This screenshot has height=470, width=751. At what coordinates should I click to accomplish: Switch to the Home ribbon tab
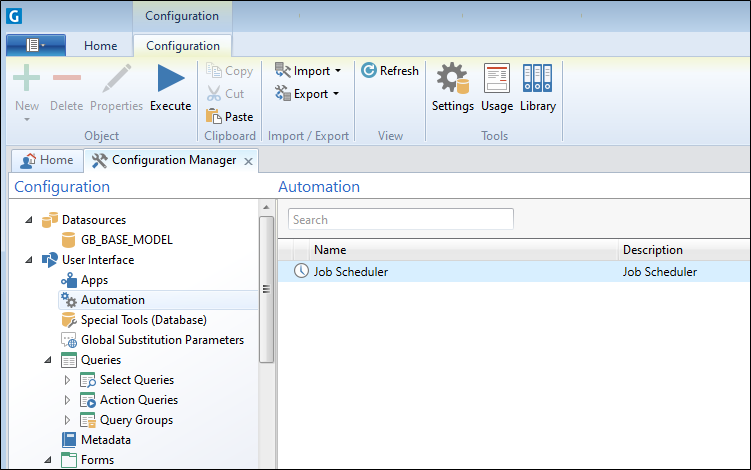(101, 46)
